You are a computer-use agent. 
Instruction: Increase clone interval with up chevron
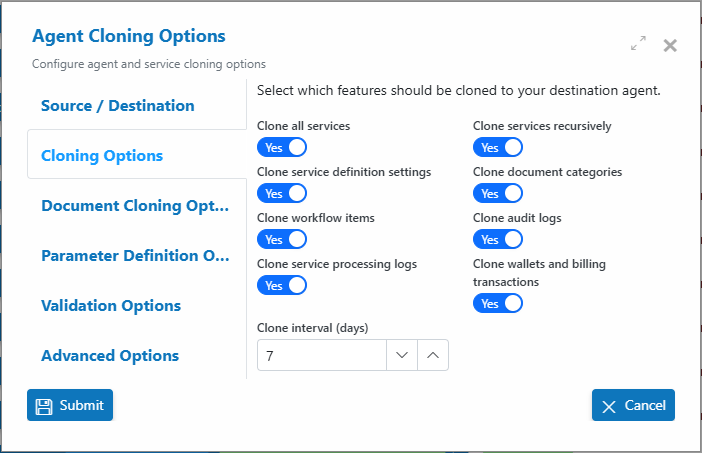[x=433, y=355]
